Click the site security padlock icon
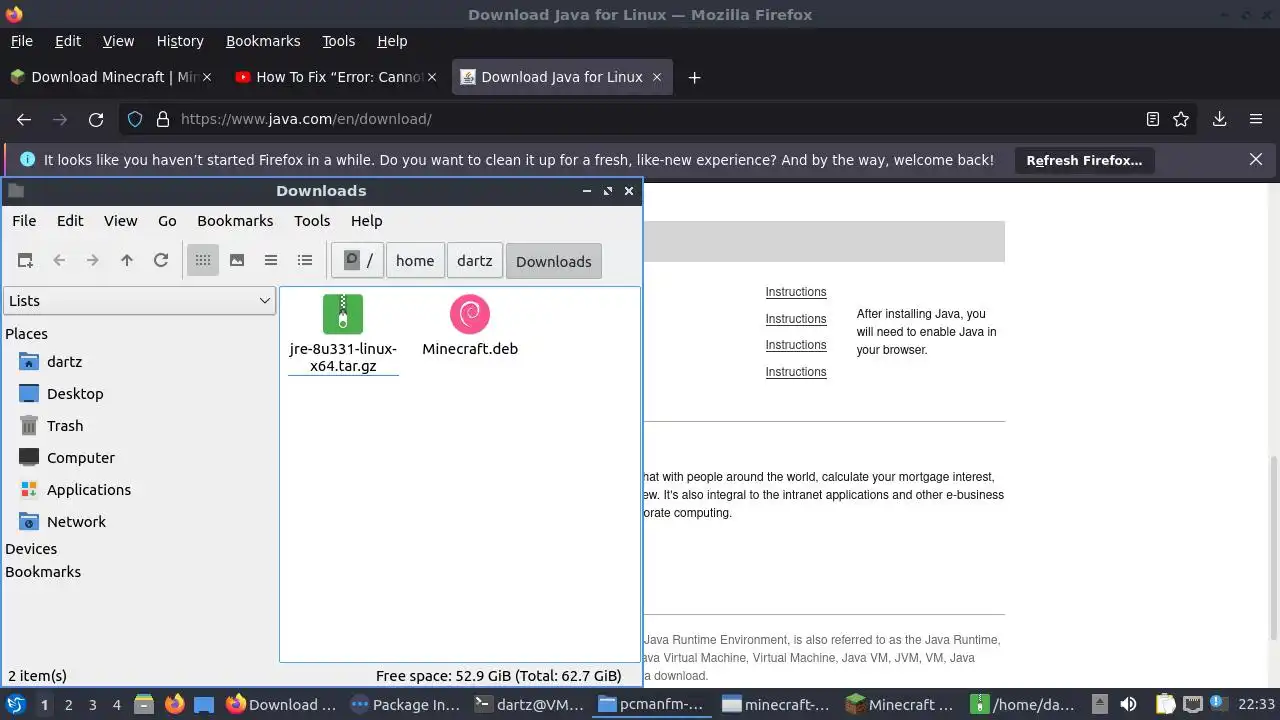1280x720 pixels. (163, 119)
